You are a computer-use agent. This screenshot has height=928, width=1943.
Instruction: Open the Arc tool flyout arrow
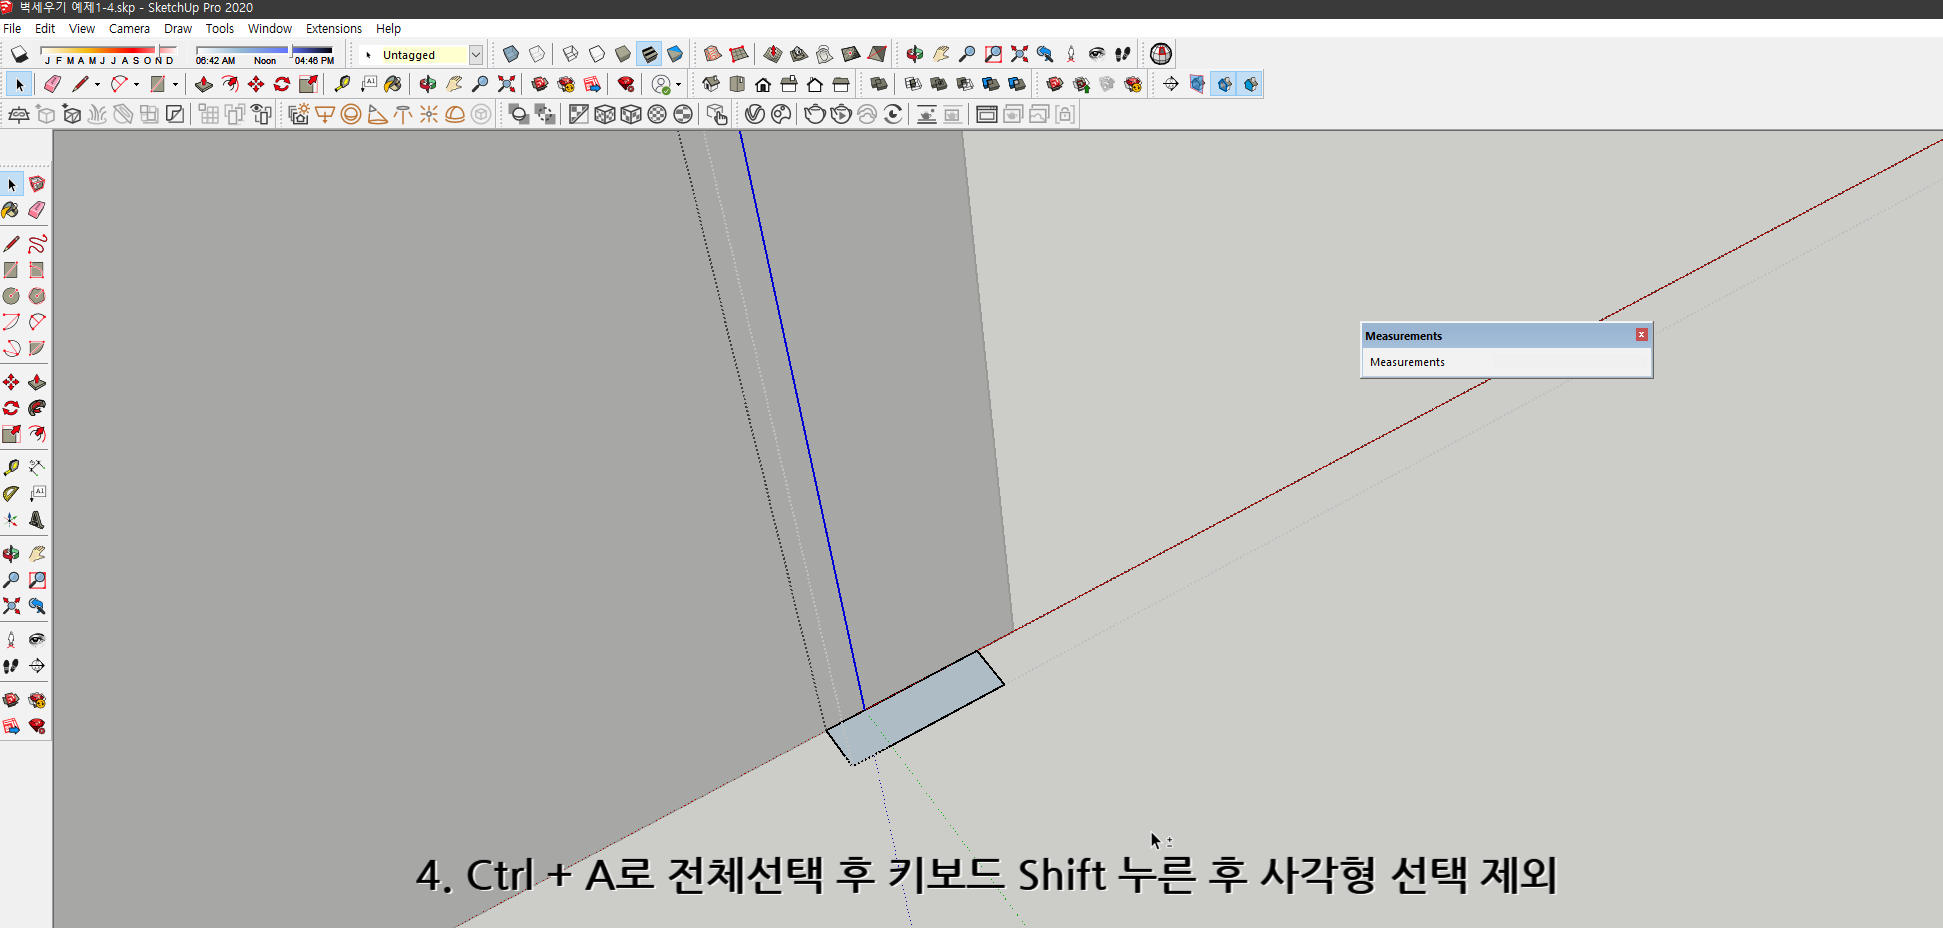tap(136, 84)
